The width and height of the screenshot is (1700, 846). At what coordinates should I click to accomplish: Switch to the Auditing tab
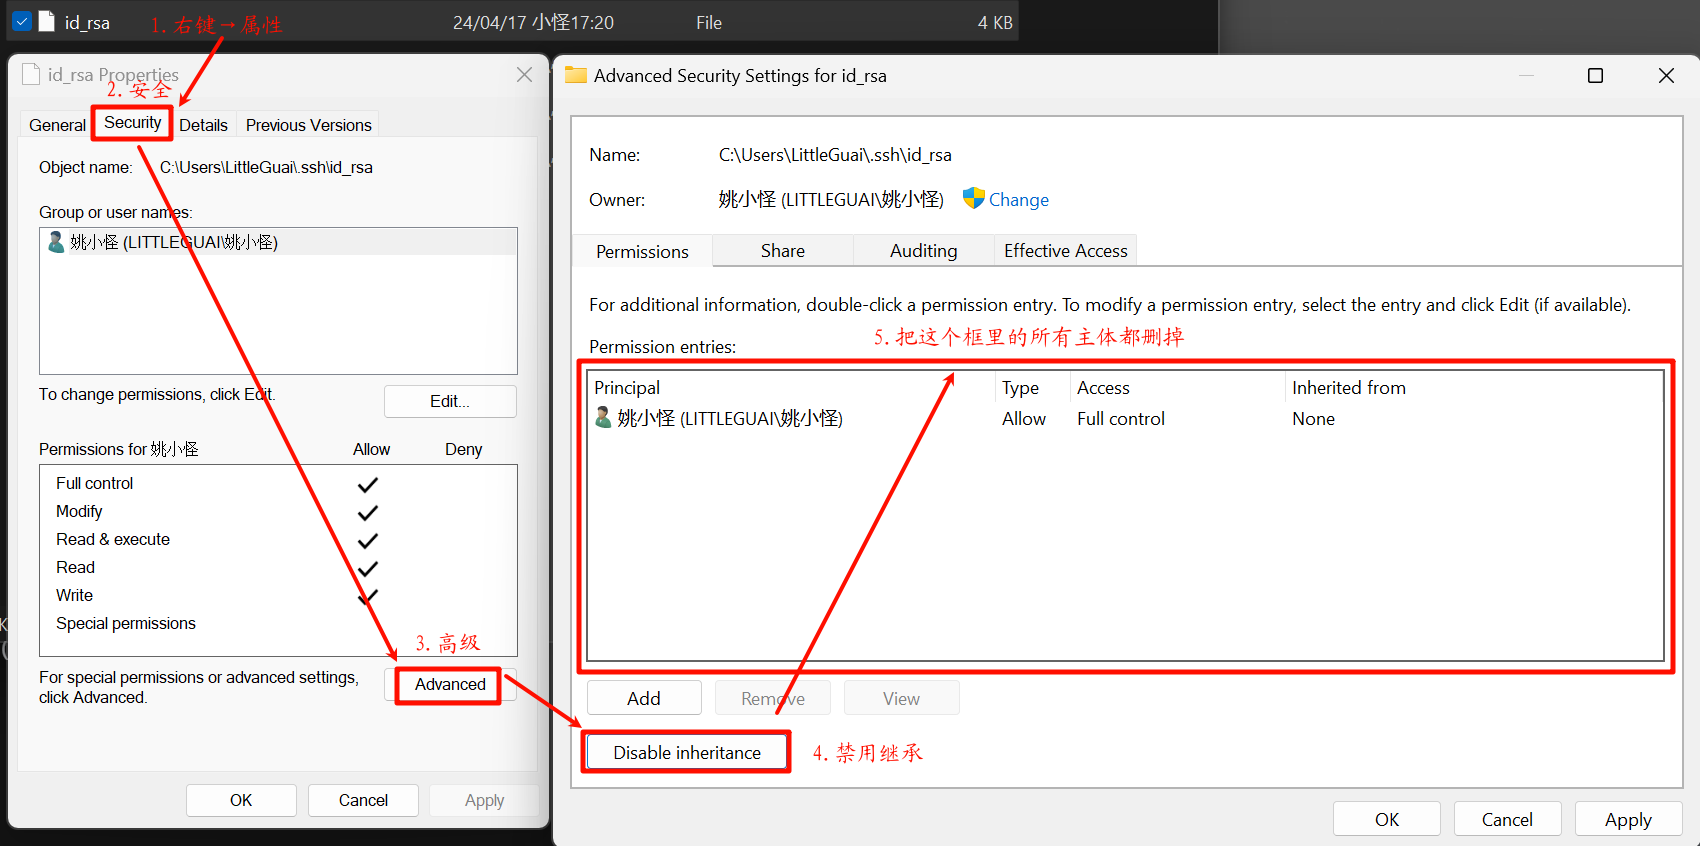click(x=923, y=251)
